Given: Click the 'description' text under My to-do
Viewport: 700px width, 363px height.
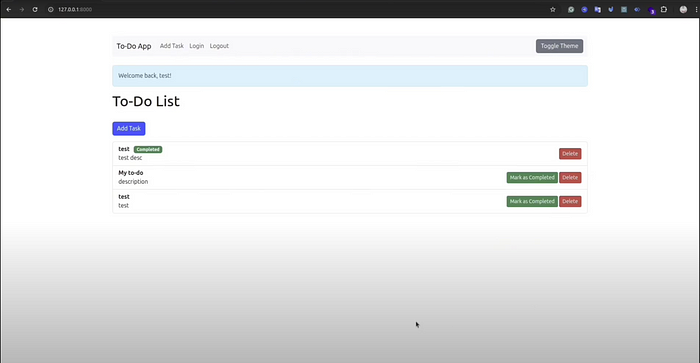Looking at the screenshot, I should (x=133, y=182).
